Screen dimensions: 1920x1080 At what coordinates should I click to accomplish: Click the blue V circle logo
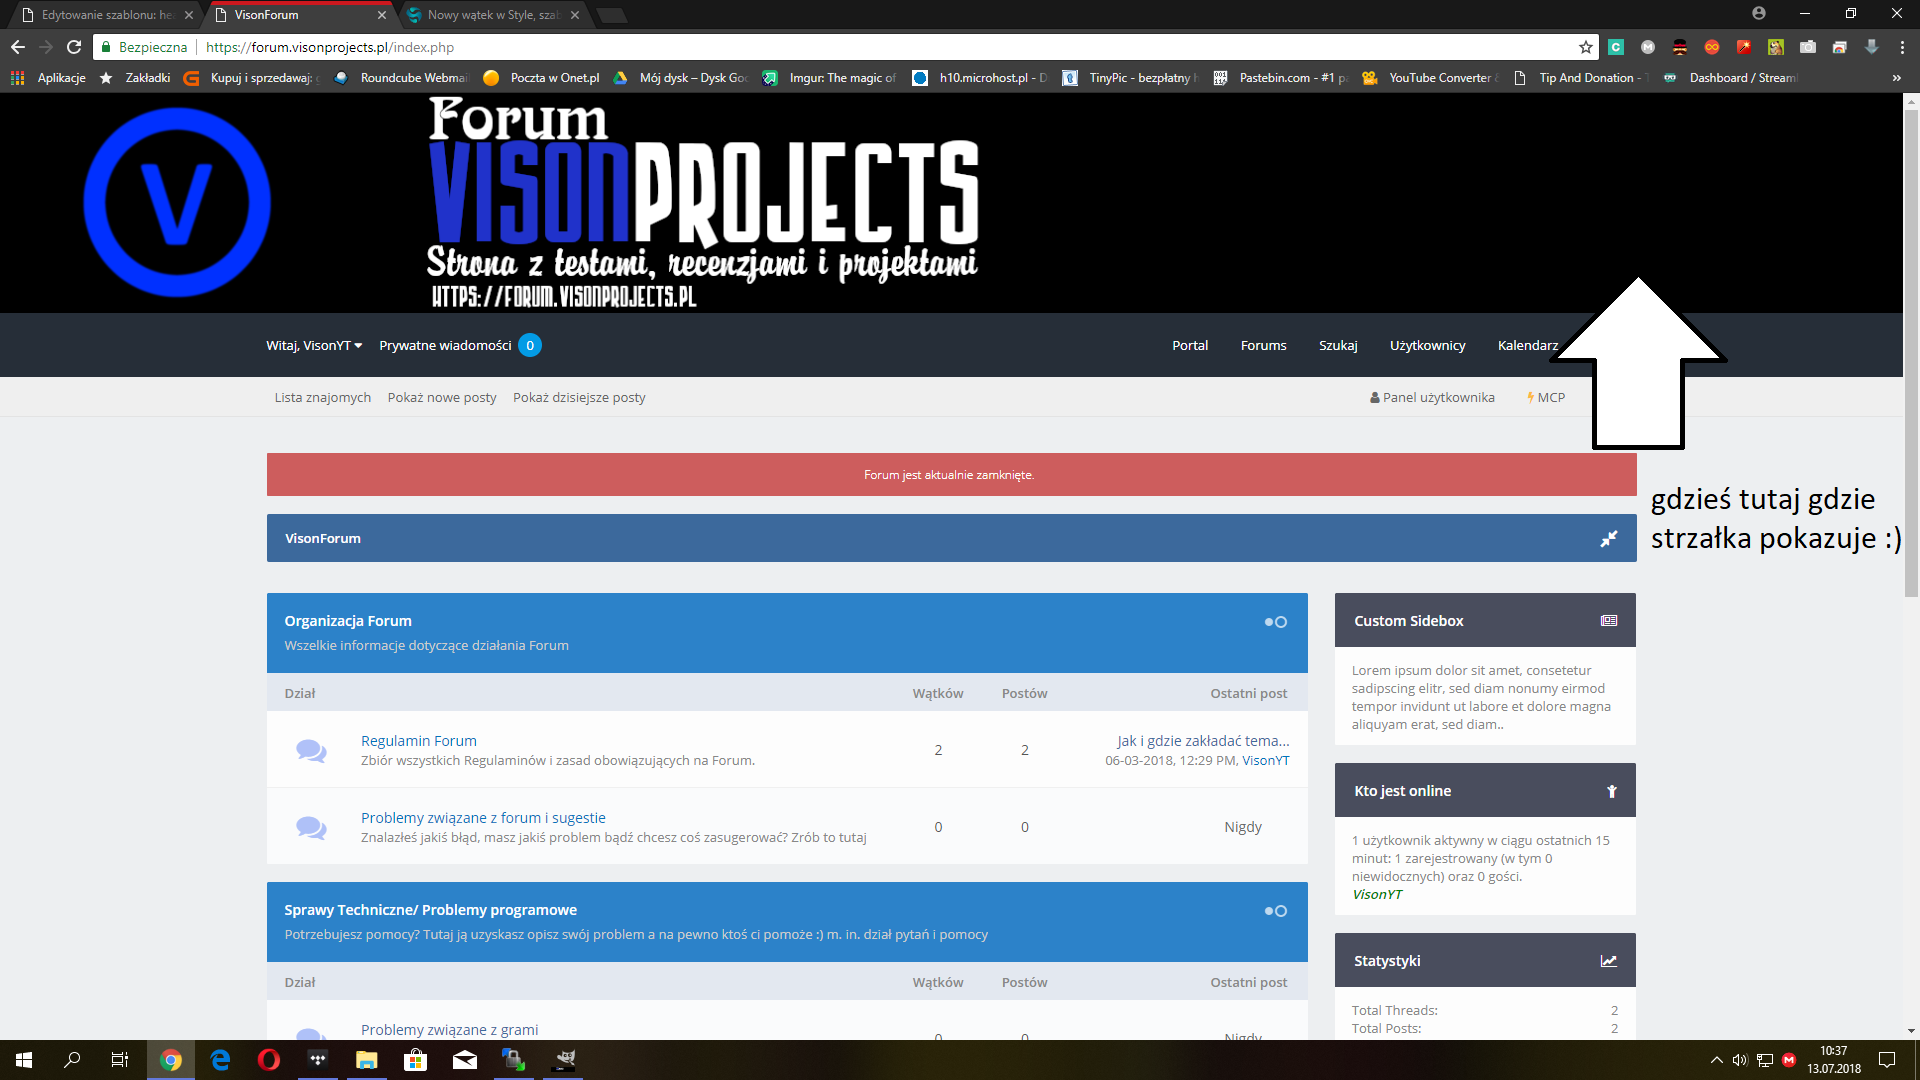coord(177,203)
